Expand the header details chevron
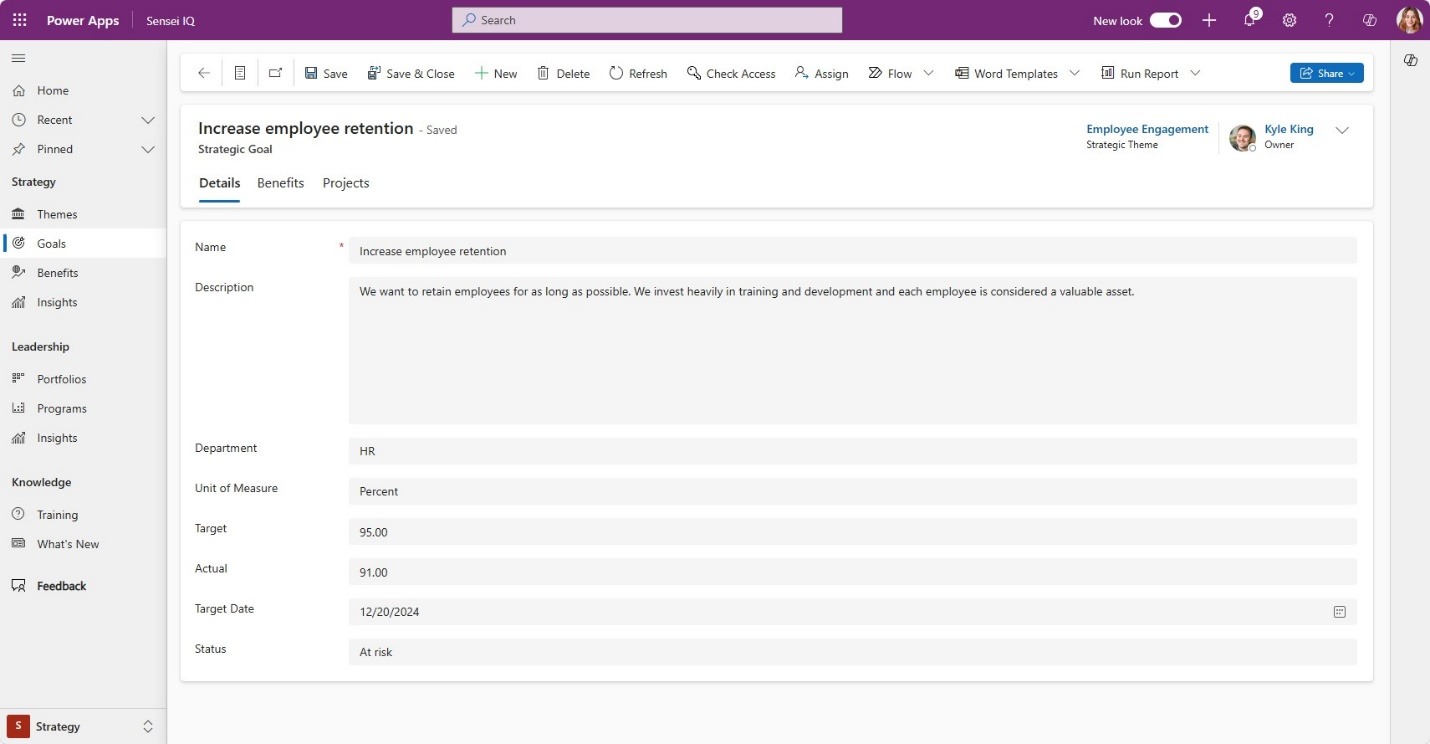1430x744 pixels. point(1342,130)
